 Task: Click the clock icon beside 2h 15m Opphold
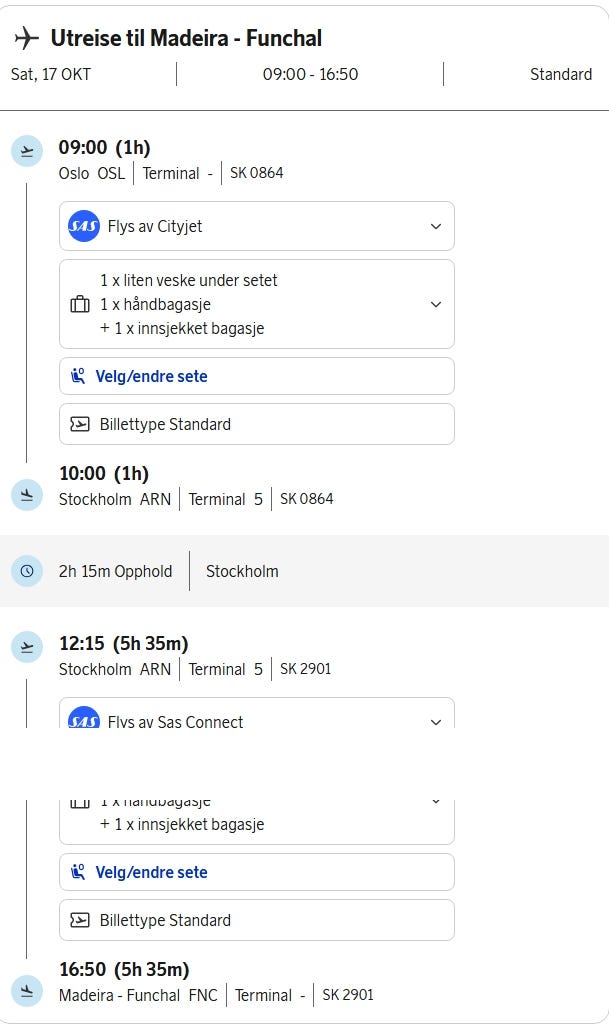coord(27,571)
